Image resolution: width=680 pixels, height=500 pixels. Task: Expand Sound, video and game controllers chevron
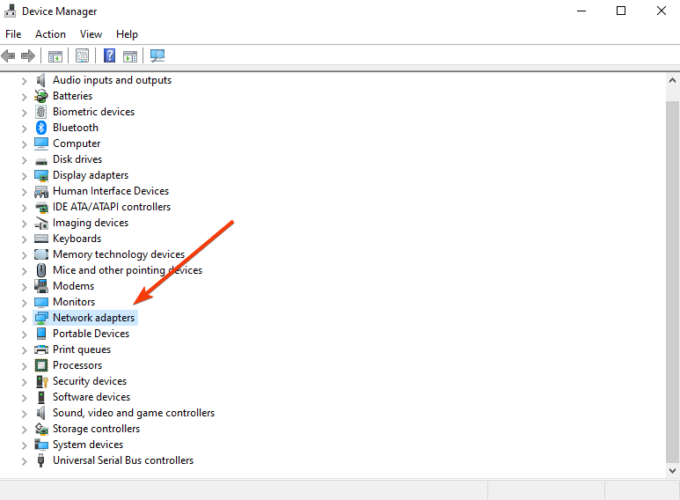(24, 414)
